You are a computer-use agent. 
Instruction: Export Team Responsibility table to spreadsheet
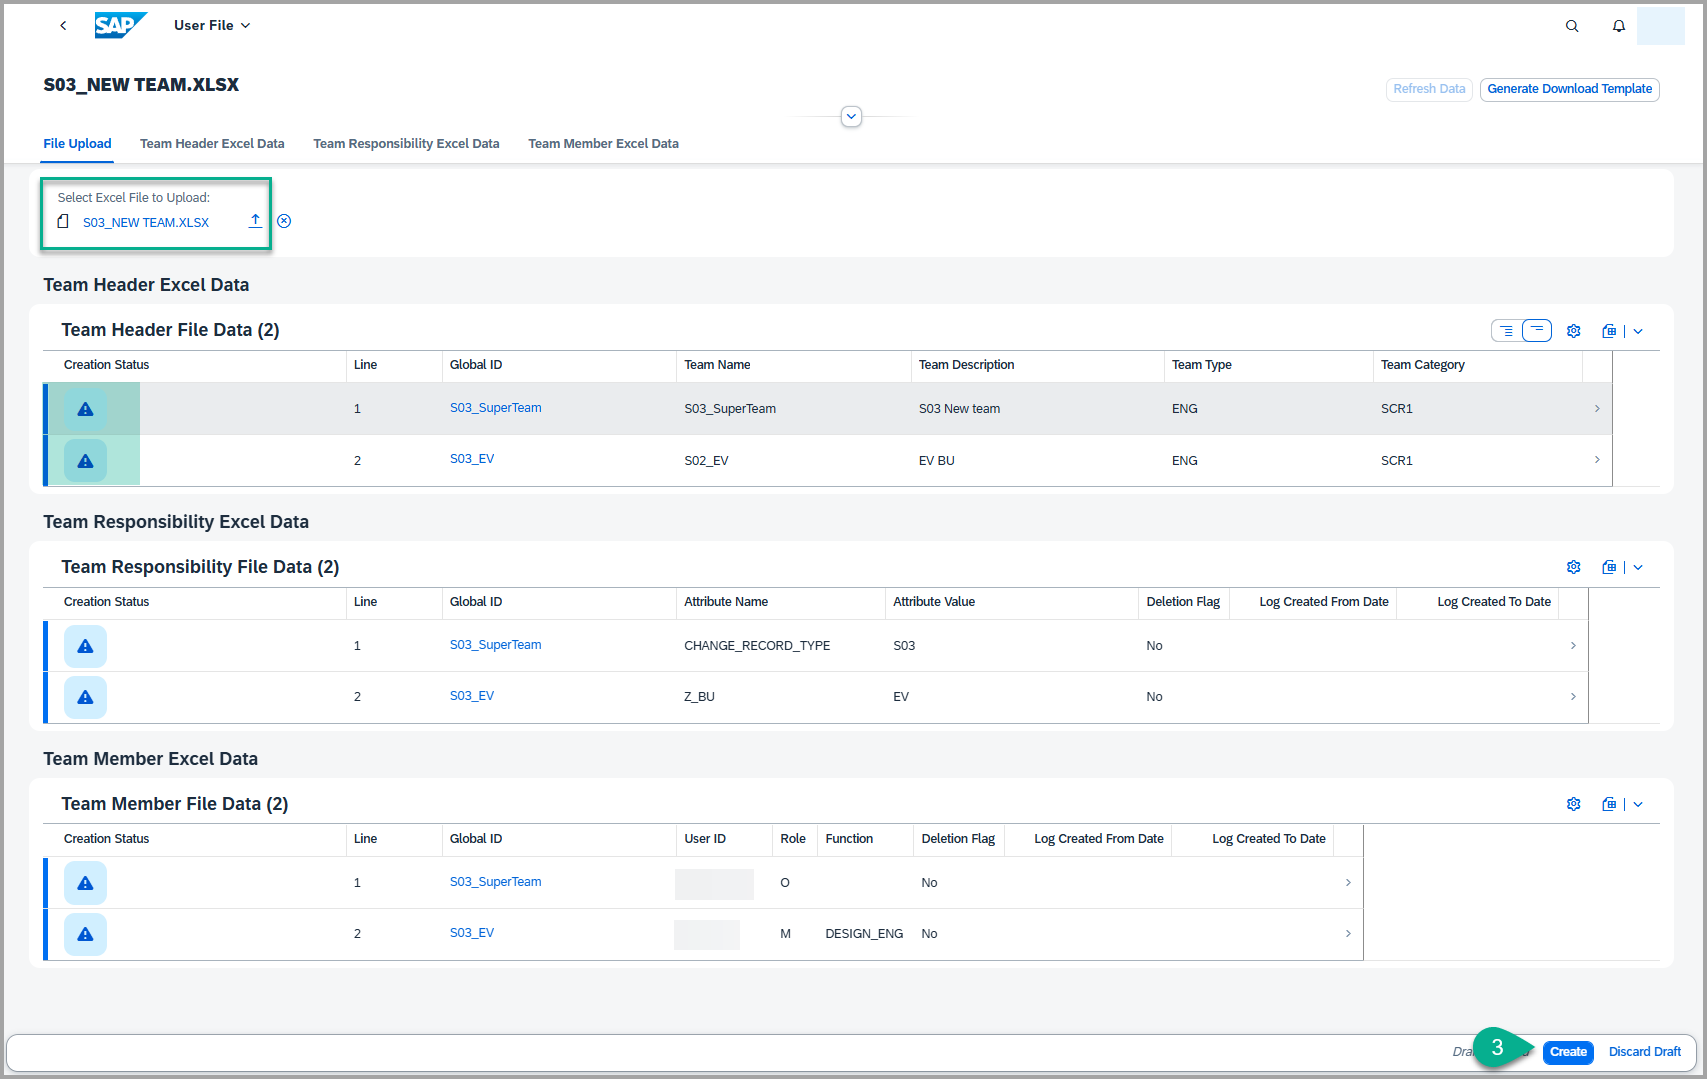click(x=1608, y=568)
